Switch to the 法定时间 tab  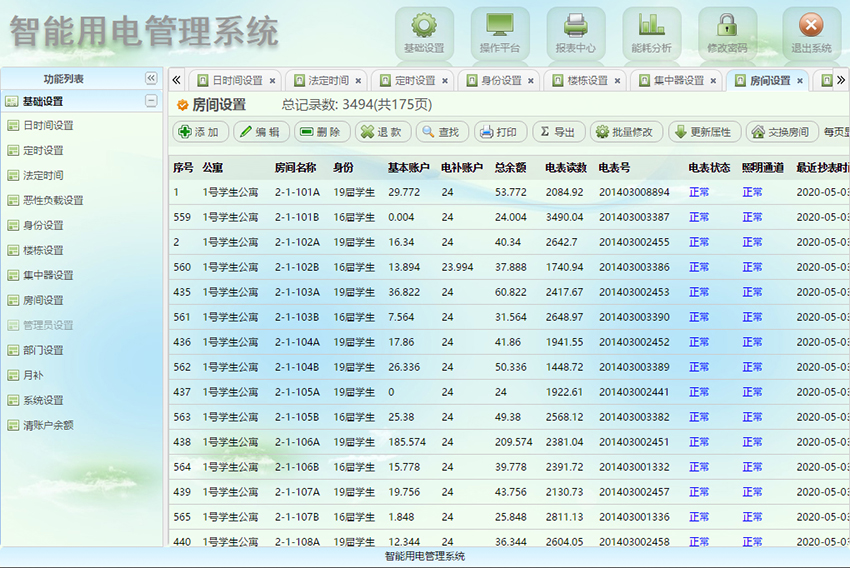point(327,81)
